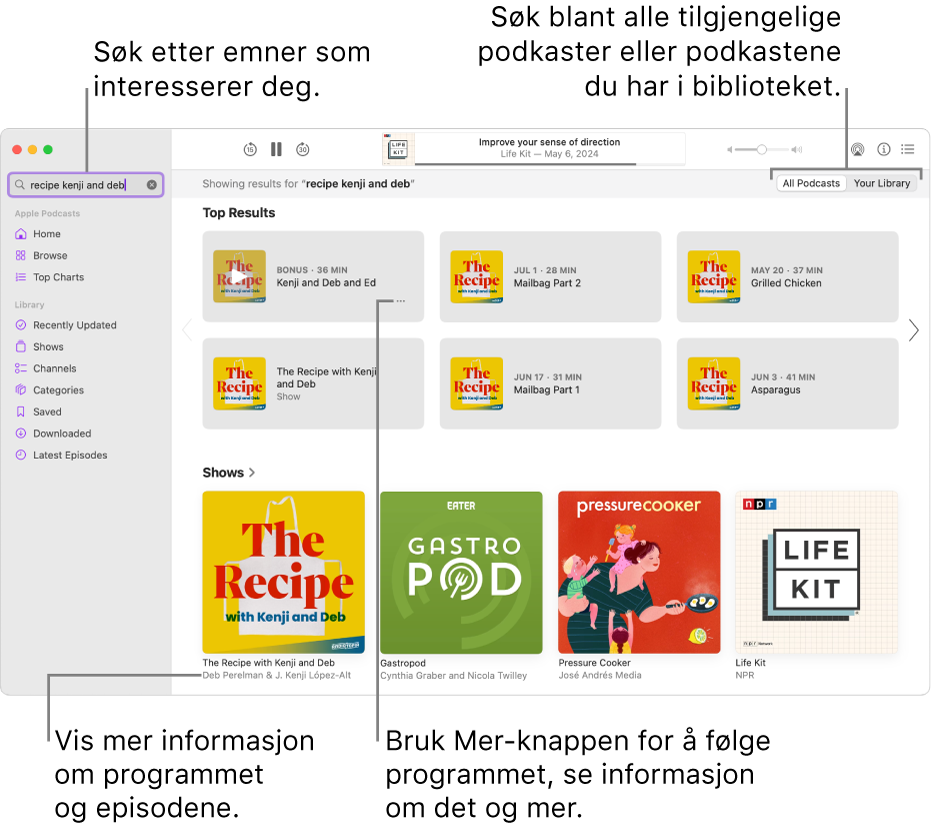931x830 pixels.
Task: Open the Mailbag Part 1 episode
Action: [x=550, y=384]
